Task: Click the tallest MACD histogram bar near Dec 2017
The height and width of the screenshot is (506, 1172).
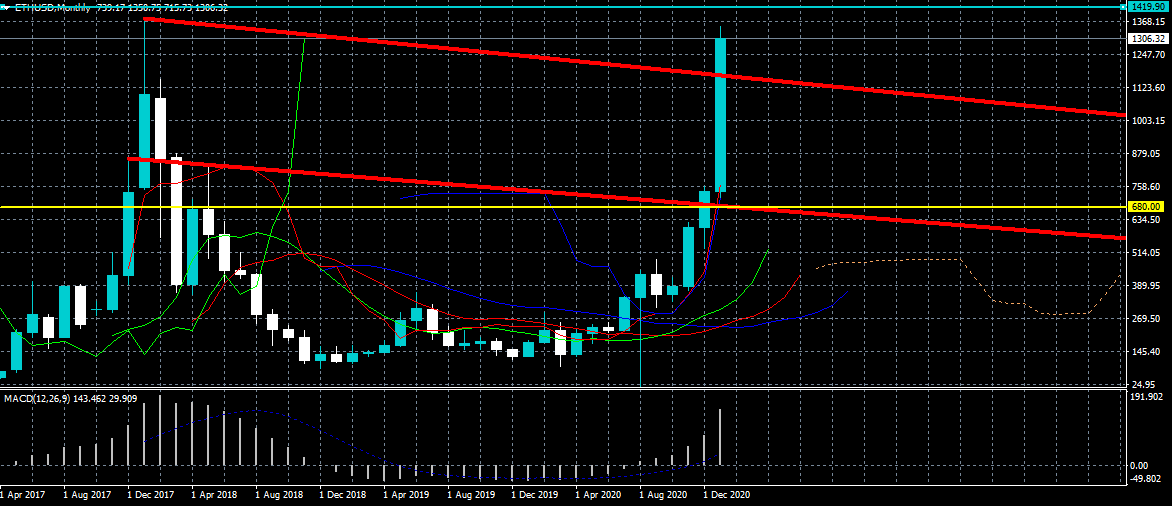Action: (160, 429)
